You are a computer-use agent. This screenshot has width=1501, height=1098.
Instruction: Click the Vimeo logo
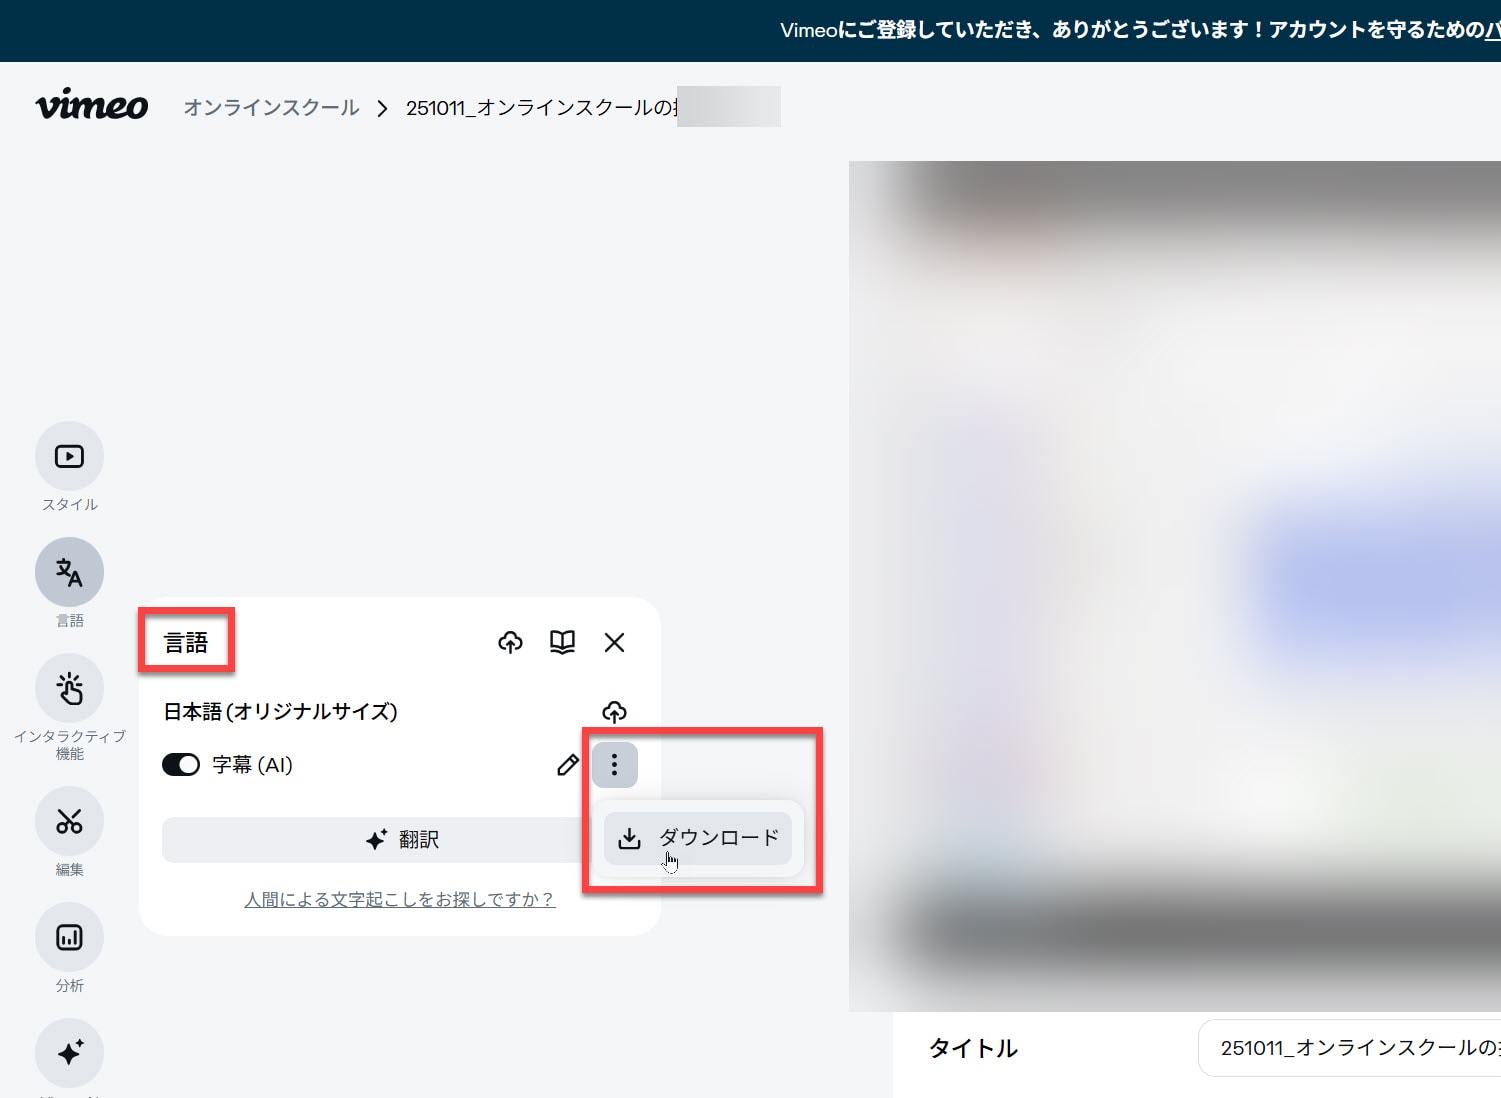[92, 106]
